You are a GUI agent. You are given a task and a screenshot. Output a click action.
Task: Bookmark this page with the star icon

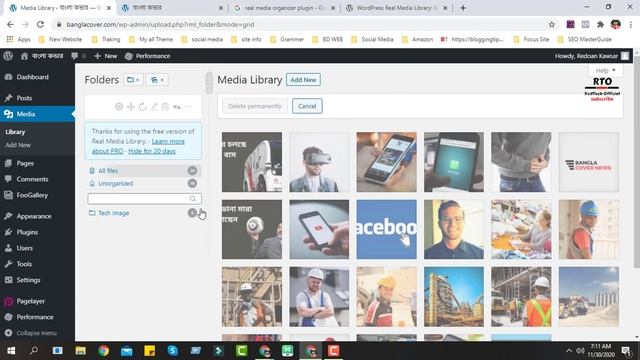551,24
